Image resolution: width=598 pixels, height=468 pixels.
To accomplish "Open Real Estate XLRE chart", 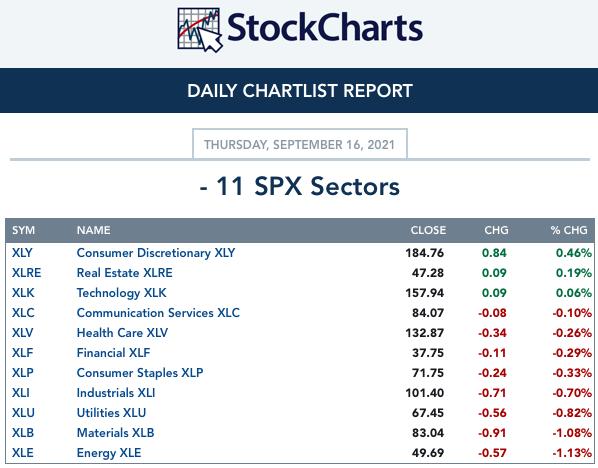I will (124, 273).
